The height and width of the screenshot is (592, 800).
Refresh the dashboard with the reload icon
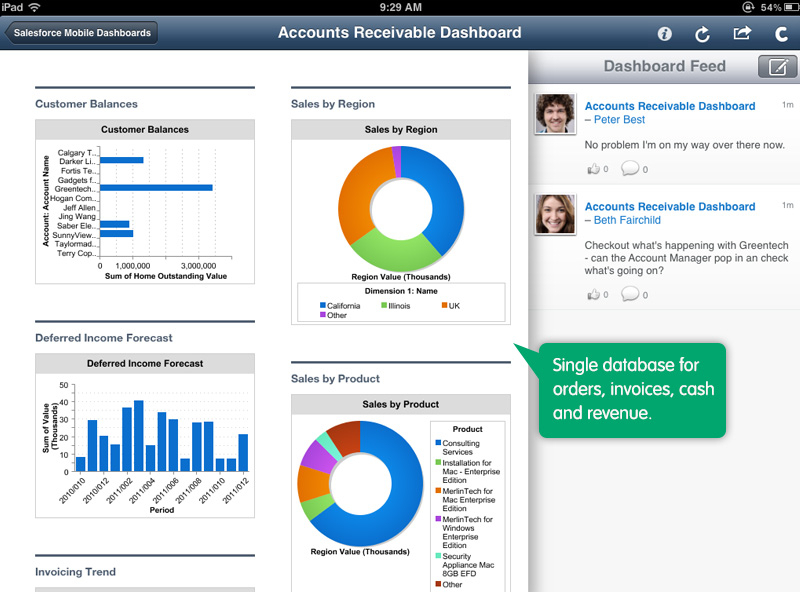[x=703, y=34]
